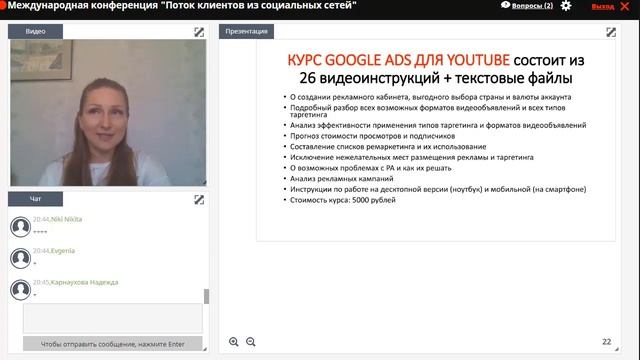This screenshot has height=360, width=640.
Task: Click the Выход exit link
Action: pyautogui.click(x=603, y=7)
